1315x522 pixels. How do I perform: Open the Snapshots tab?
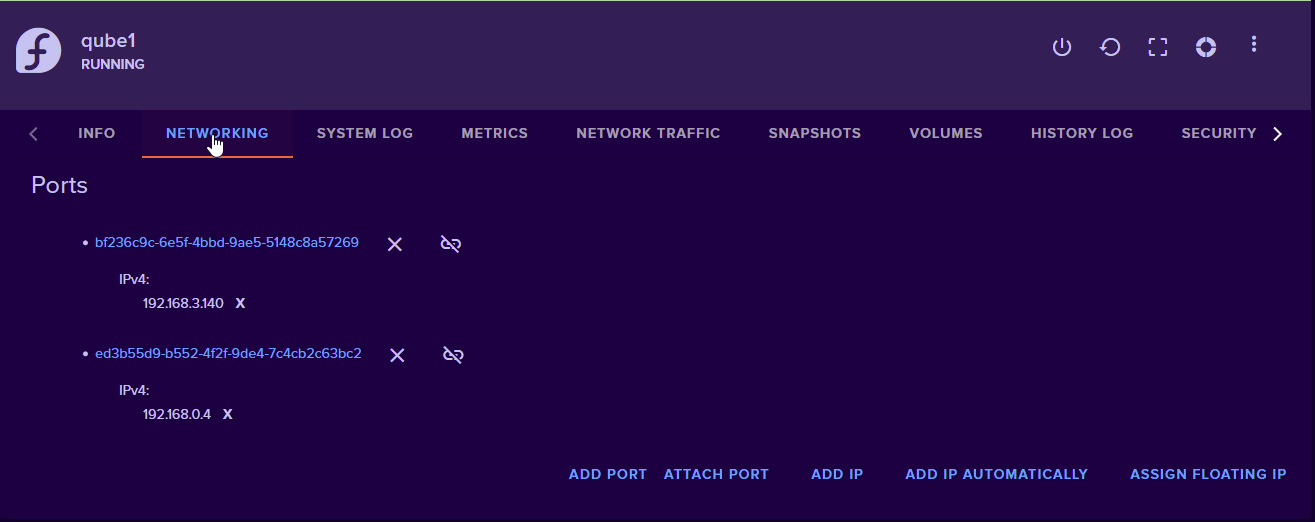(814, 133)
